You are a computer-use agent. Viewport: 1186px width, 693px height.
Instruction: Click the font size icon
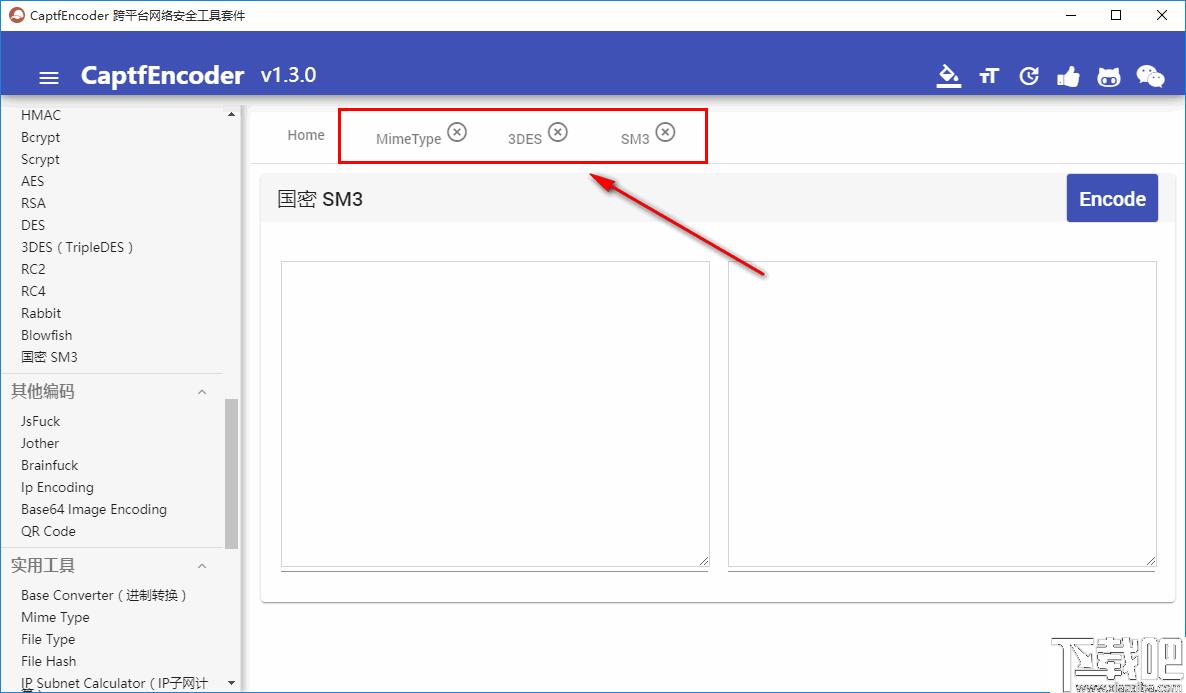click(989, 76)
